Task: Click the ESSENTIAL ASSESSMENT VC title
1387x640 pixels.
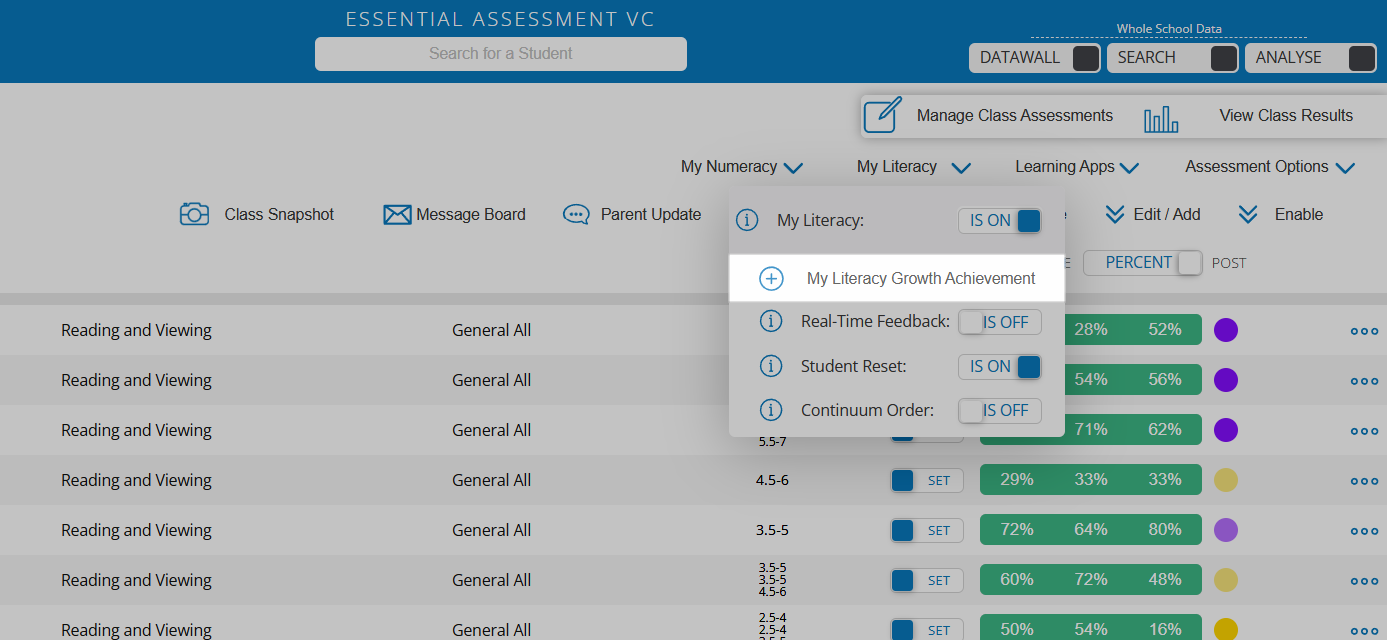Action: click(500, 20)
